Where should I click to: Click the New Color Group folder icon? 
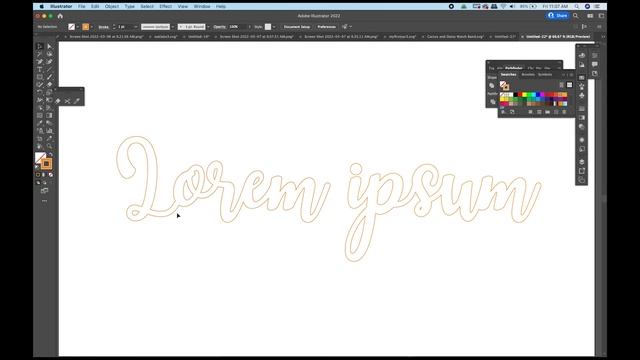tap(547, 112)
